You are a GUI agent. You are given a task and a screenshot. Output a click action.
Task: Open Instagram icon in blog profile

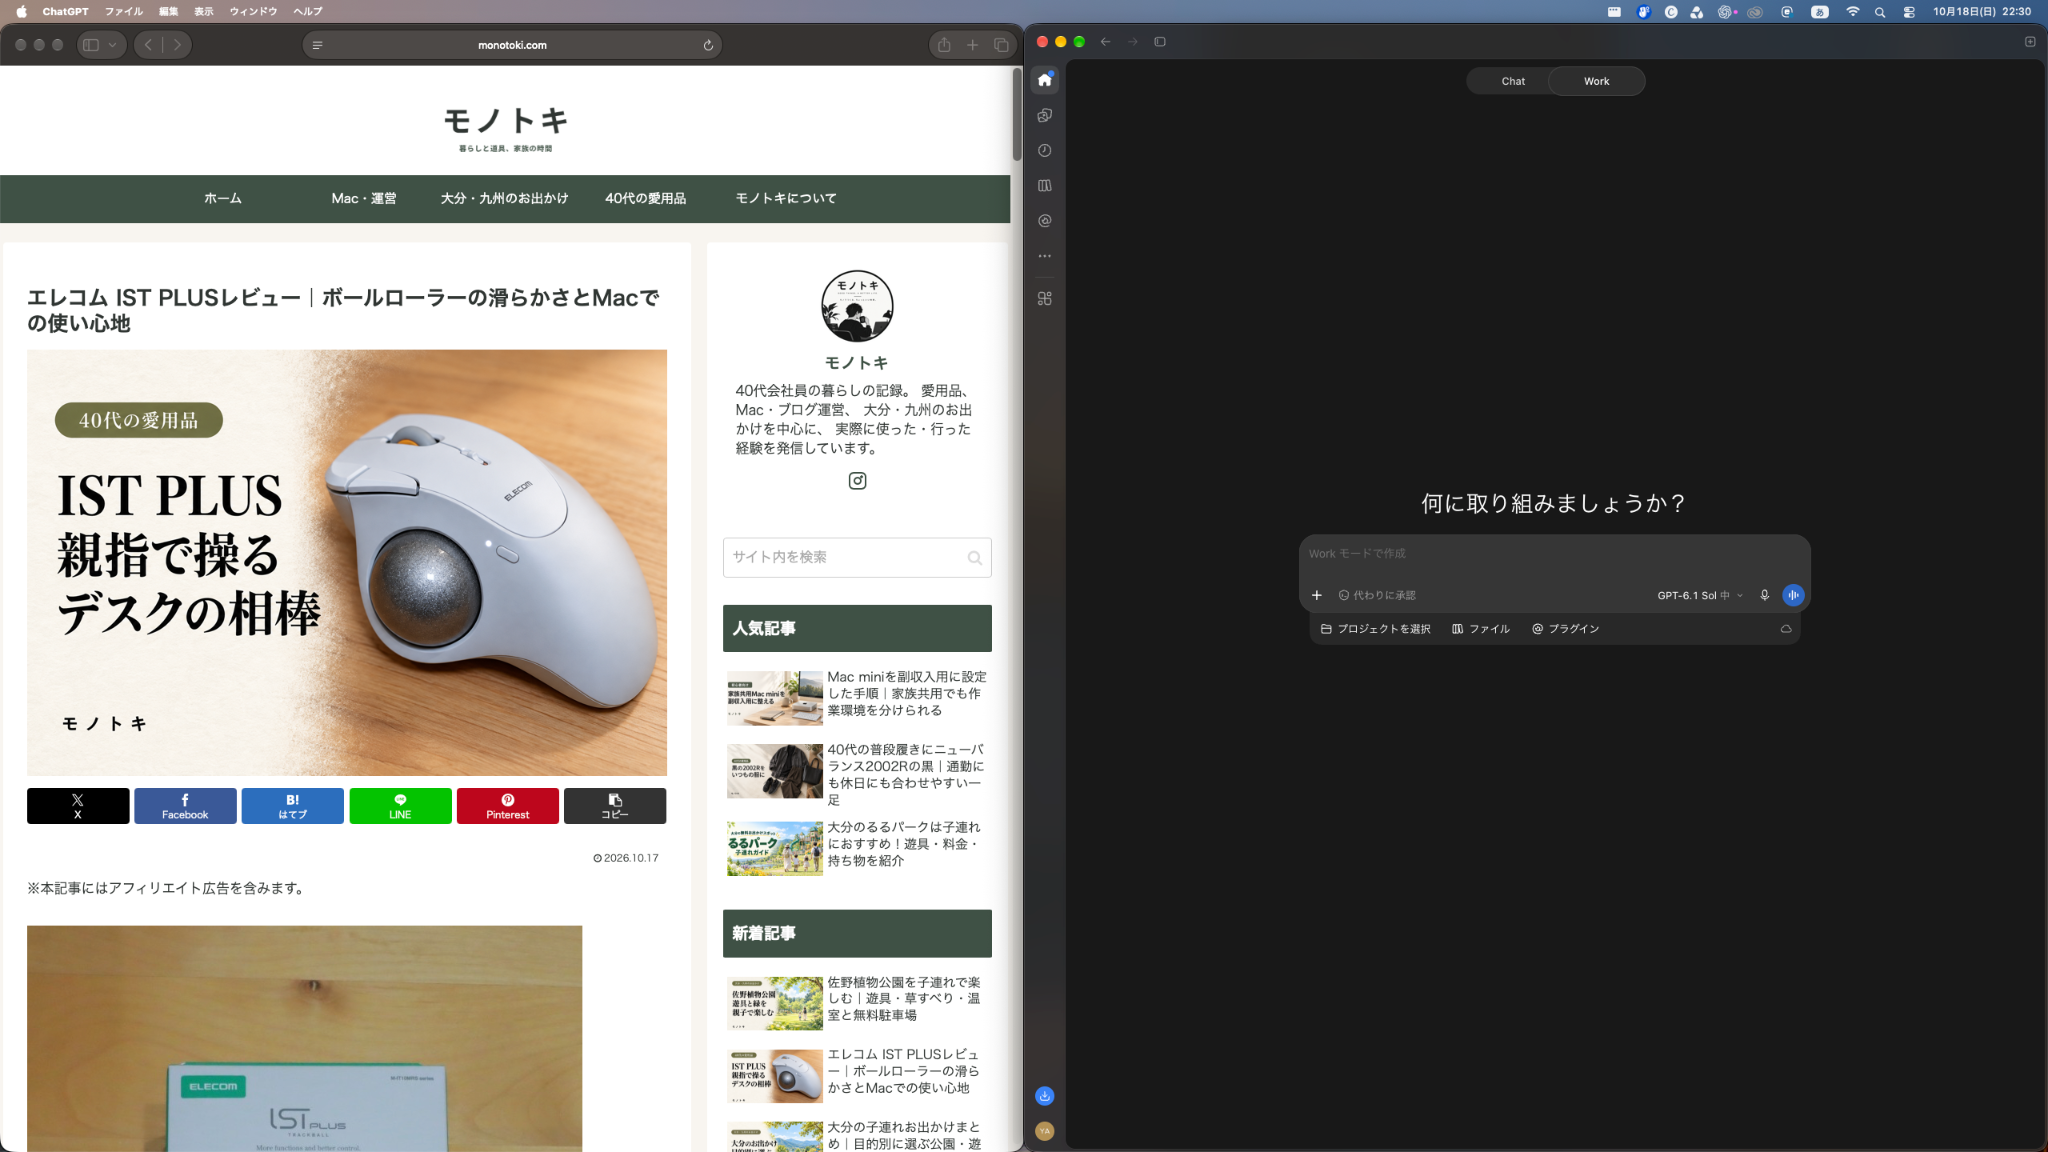(857, 481)
